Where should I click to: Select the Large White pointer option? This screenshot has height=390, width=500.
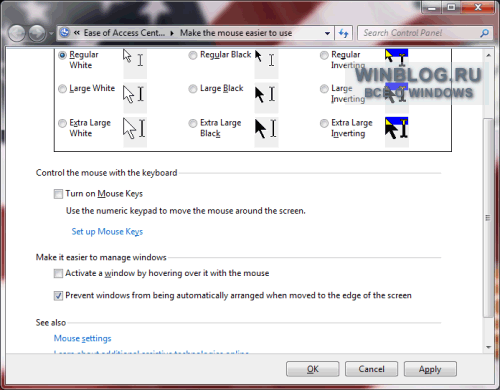tap(62, 89)
